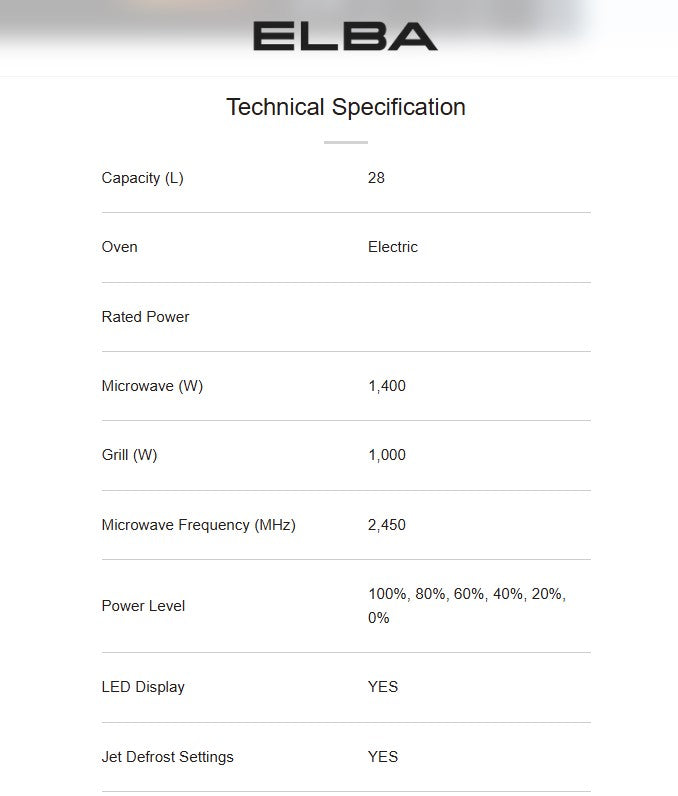Click the Power Level label
Screen dimensions: 678x796
tap(143, 606)
